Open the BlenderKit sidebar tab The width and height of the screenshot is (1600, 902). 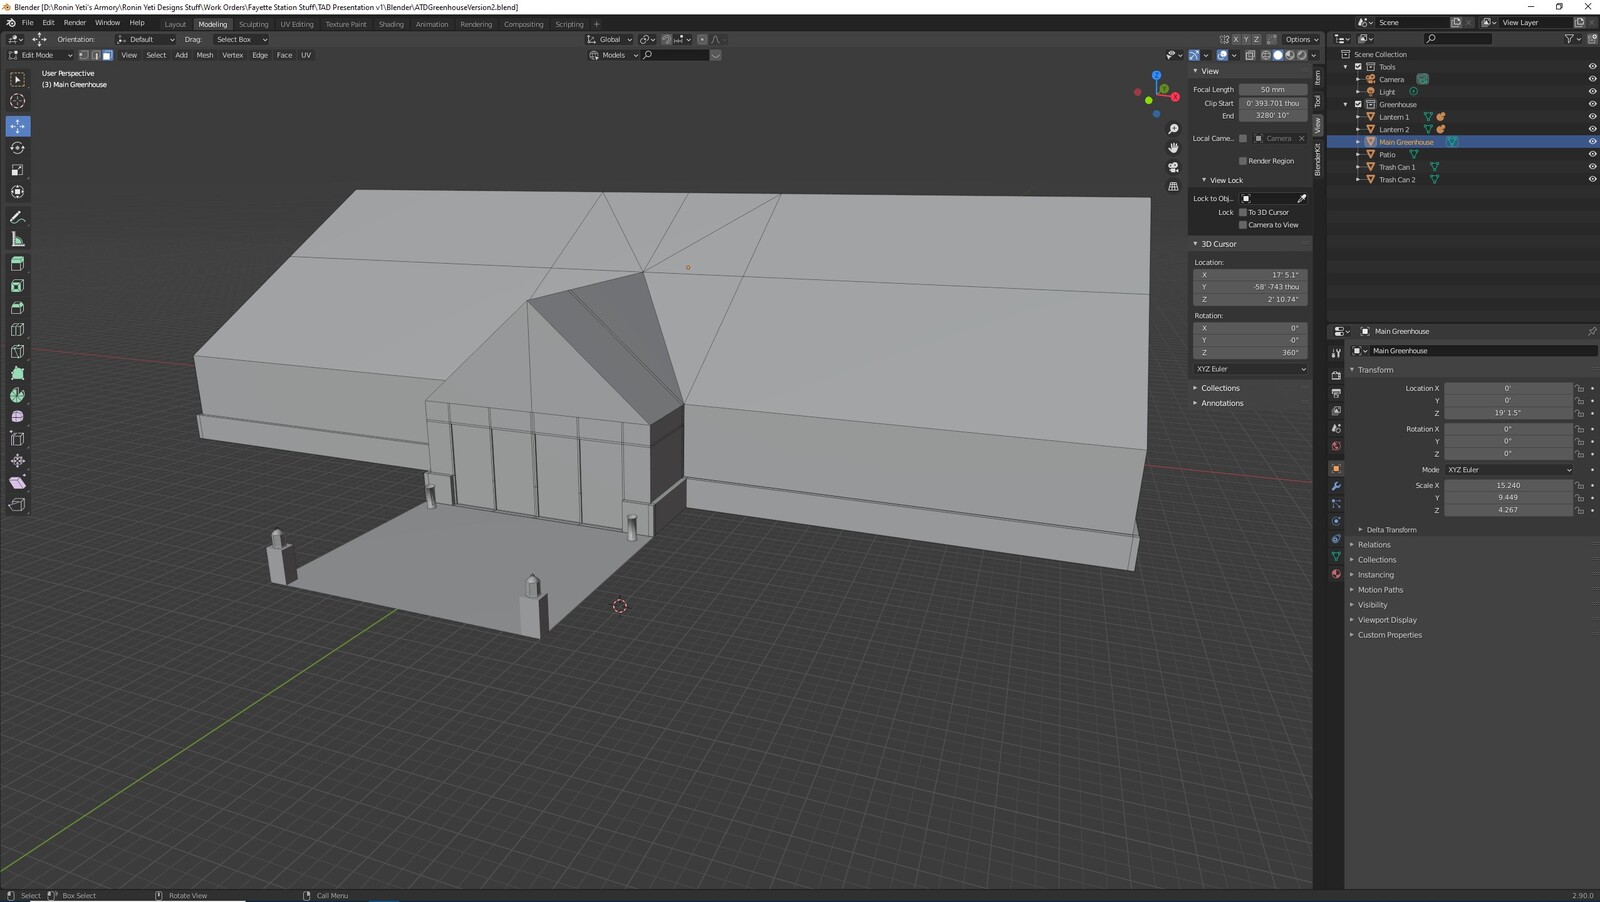(x=1318, y=160)
